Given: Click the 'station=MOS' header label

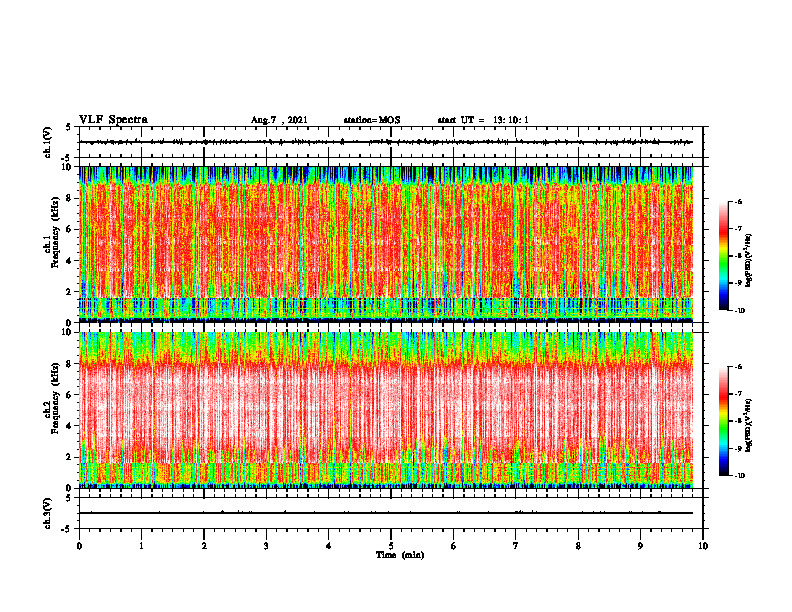Looking at the screenshot, I should tap(372, 120).
